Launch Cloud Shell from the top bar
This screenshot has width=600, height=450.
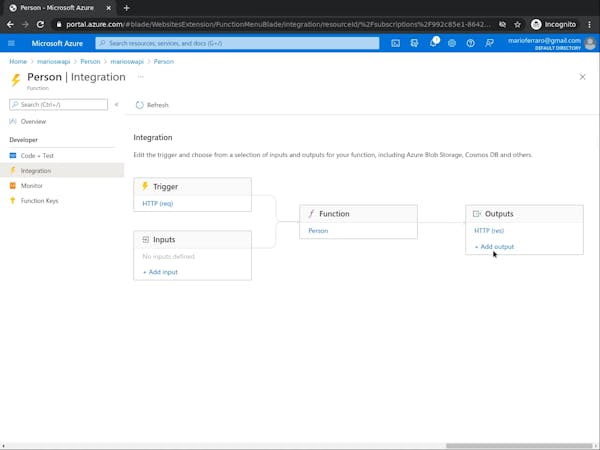pyautogui.click(x=396, y=43)
